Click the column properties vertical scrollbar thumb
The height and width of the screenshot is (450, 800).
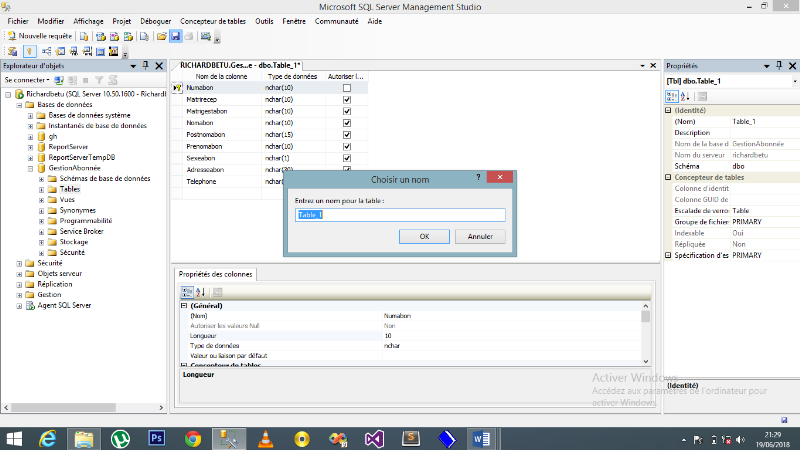[646, 317]
